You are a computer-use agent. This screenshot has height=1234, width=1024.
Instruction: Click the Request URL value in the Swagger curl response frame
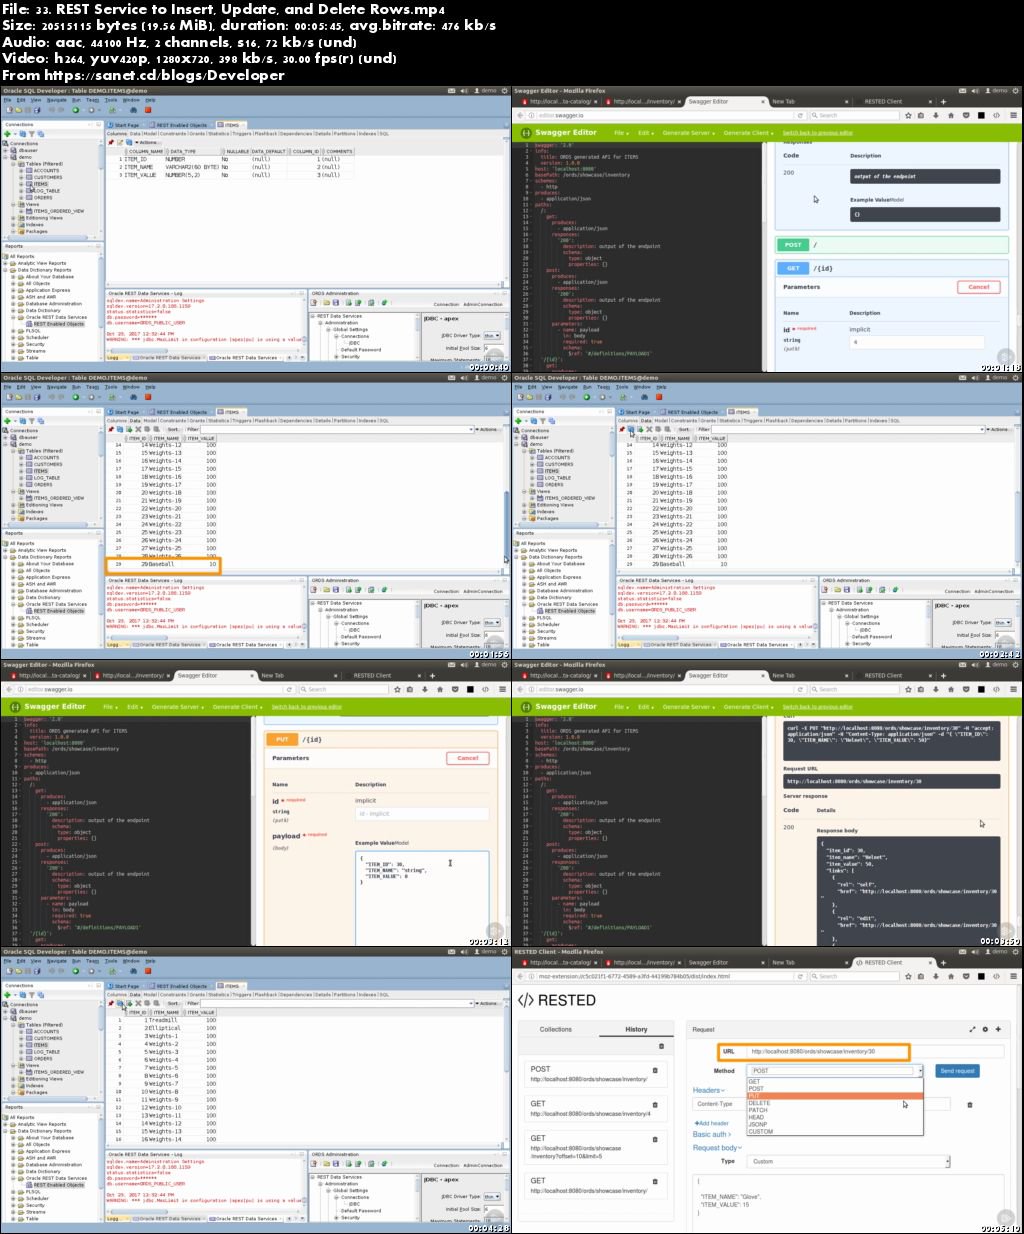[x=892, y=781]
